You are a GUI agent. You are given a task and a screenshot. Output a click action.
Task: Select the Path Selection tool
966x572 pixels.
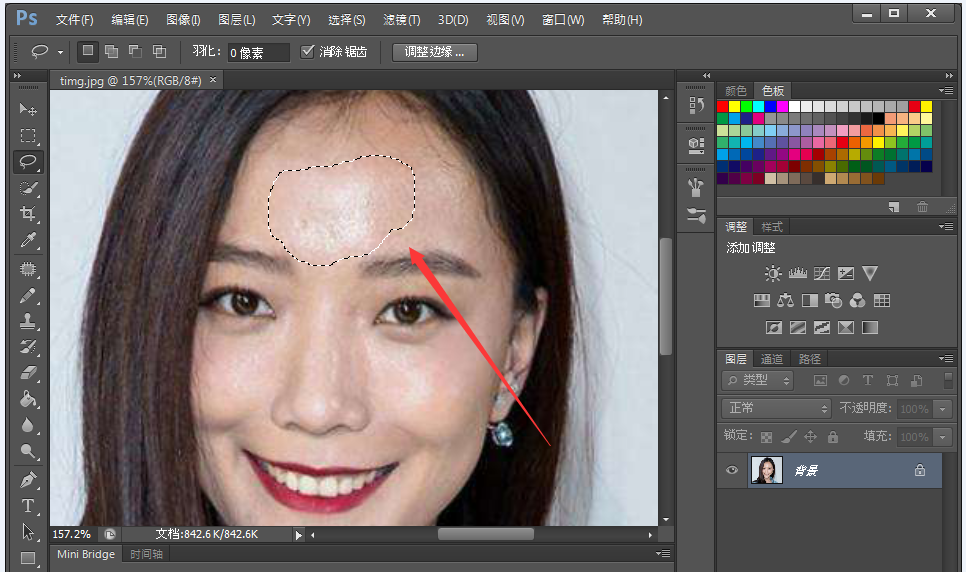pos(28,531)
